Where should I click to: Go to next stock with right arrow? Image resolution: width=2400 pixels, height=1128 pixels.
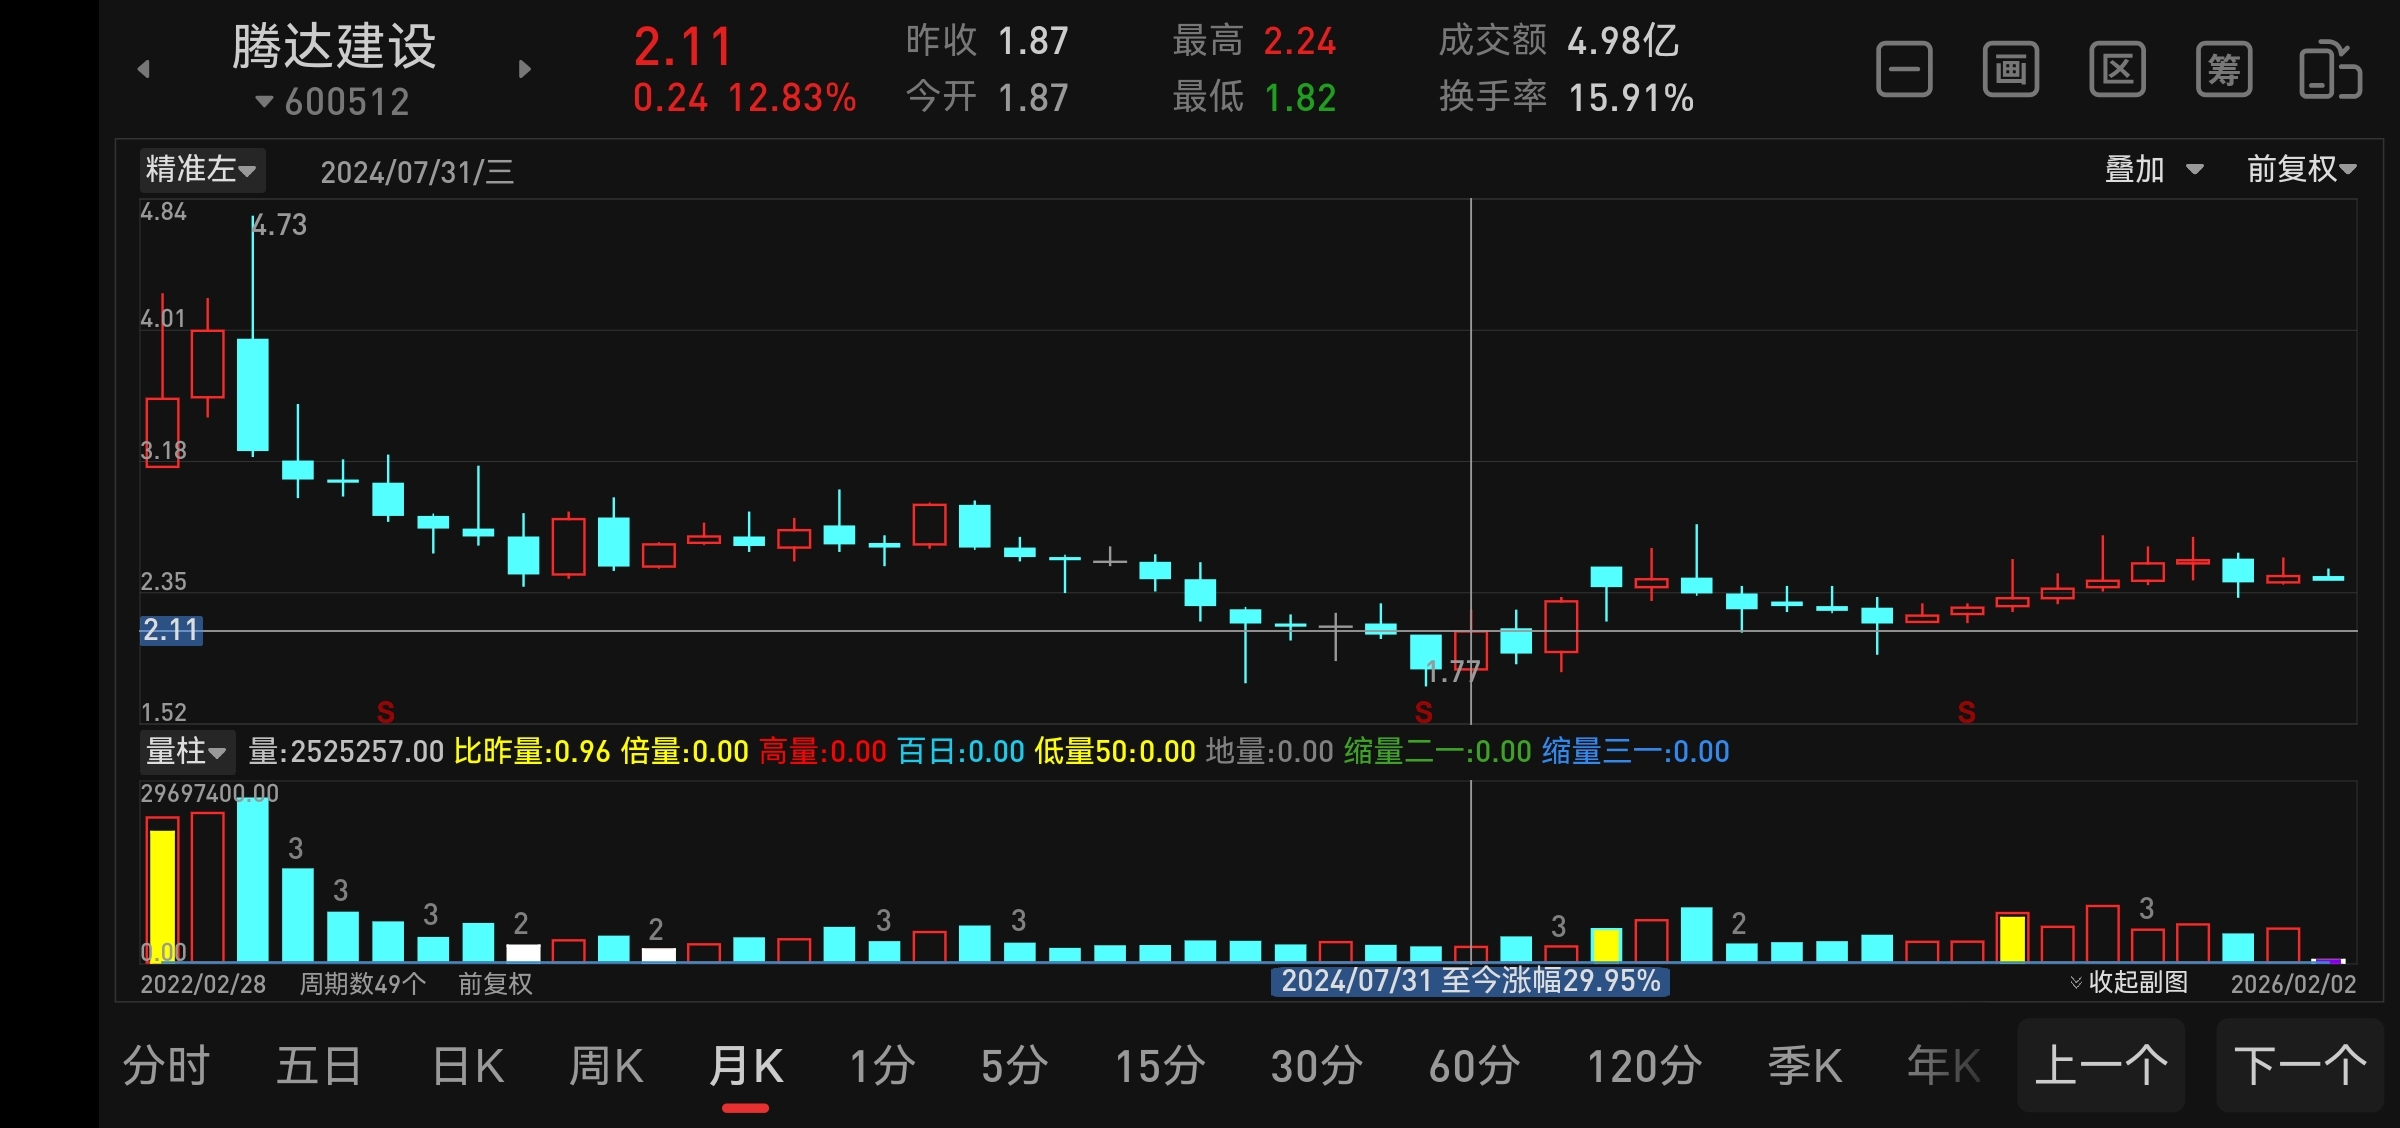tap(525, 69)
